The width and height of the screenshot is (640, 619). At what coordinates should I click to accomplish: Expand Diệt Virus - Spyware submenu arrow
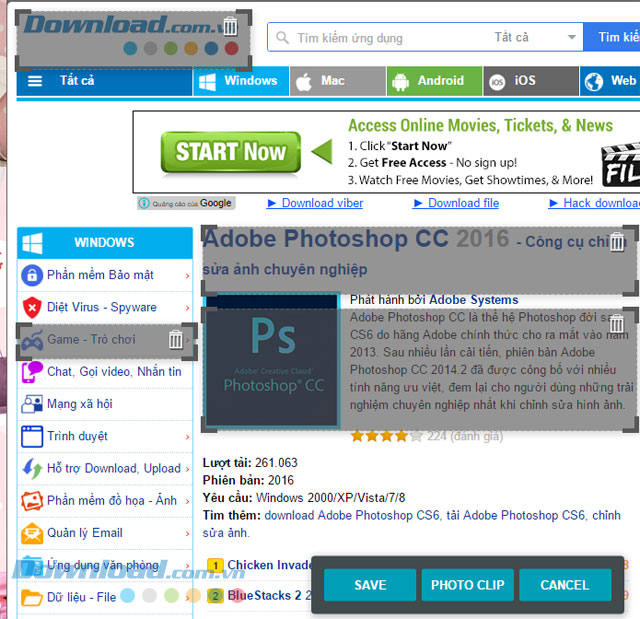tap(187, 308)
